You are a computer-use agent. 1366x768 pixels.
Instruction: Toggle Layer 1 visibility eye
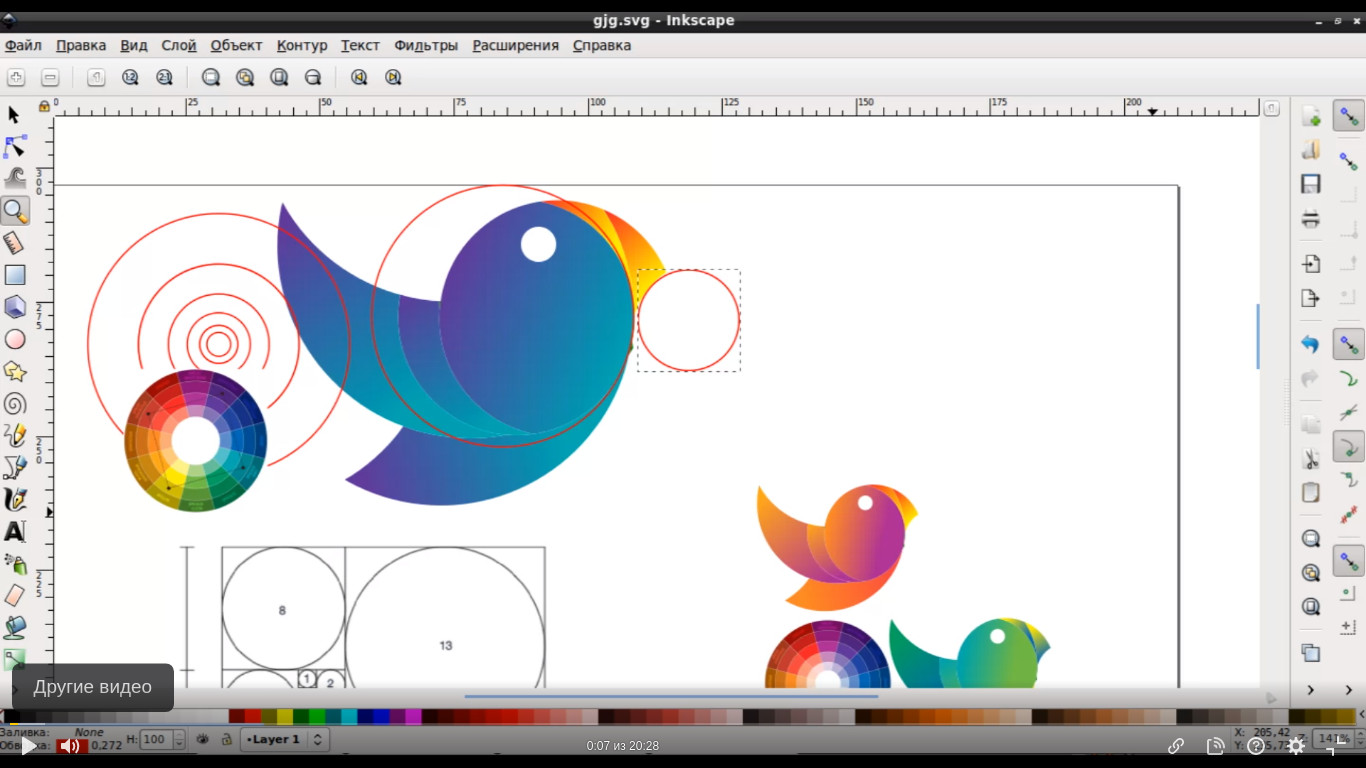(203, 740)
